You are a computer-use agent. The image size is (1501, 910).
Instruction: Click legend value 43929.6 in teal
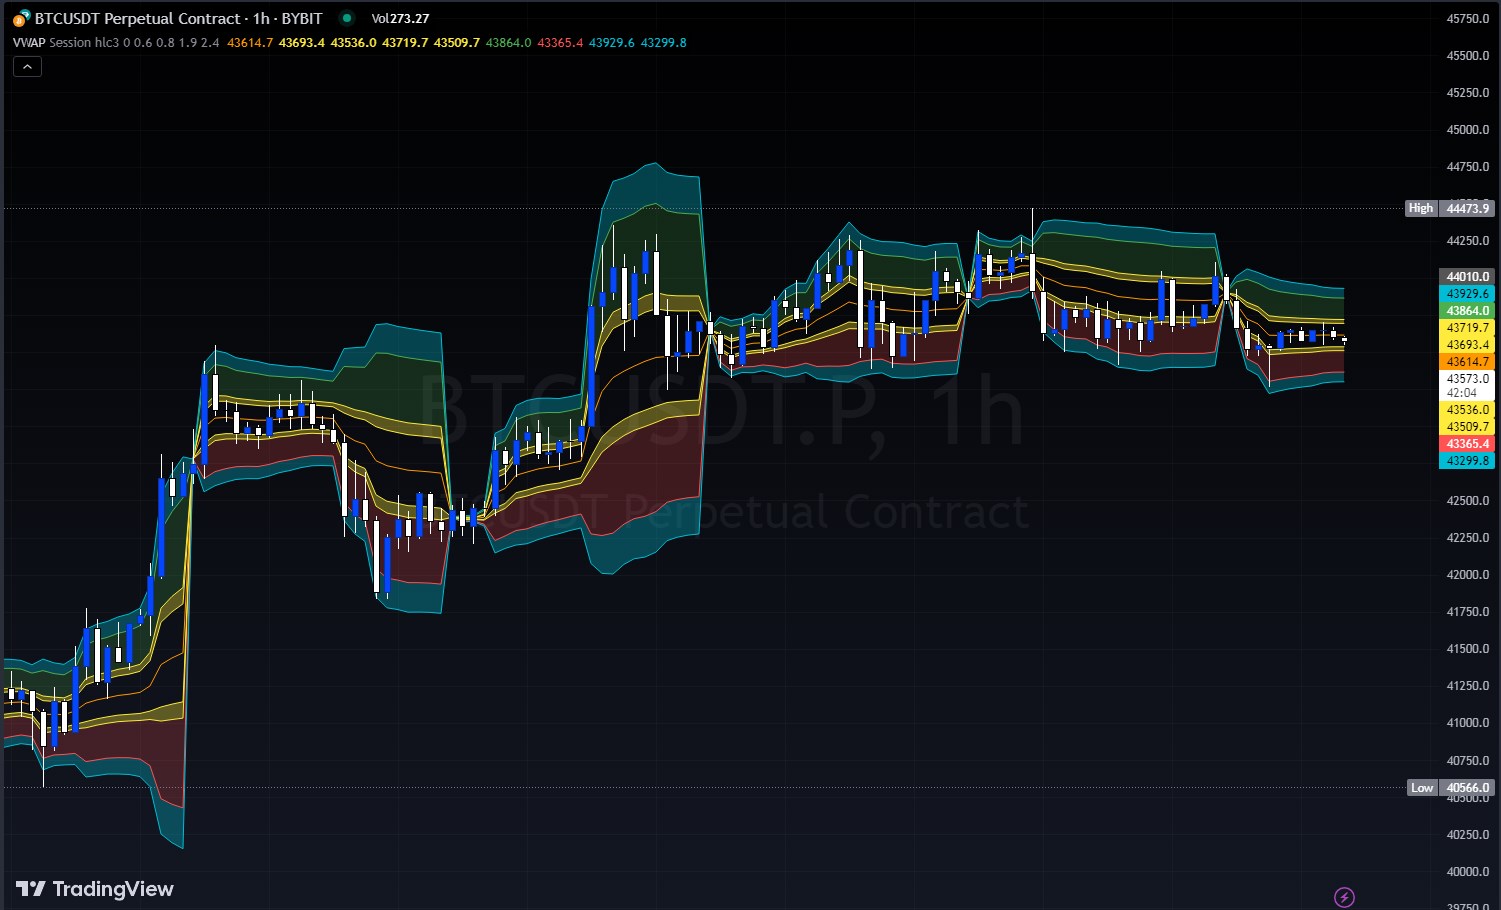tap(612, 43)
